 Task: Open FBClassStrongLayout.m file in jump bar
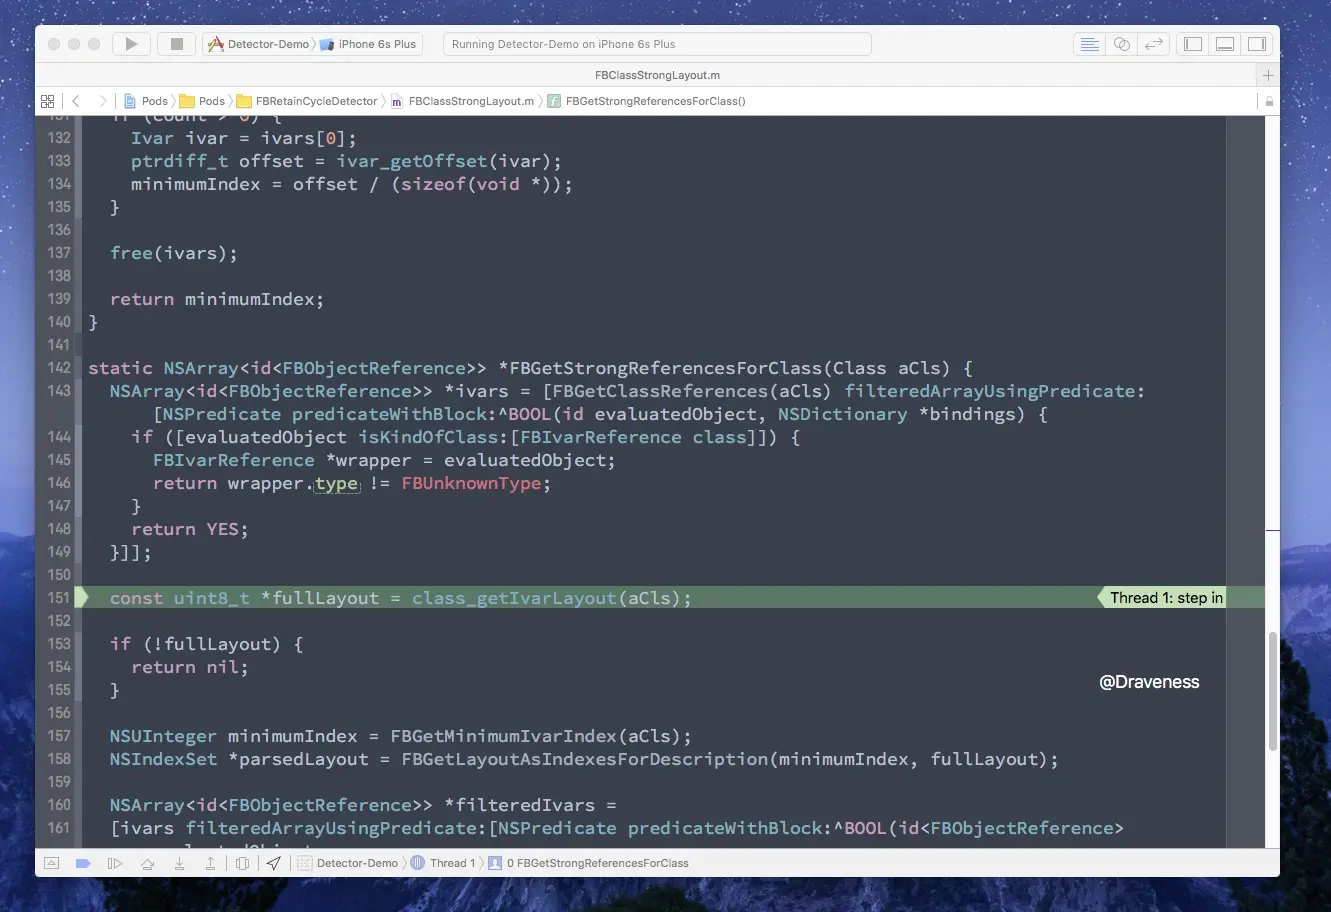(x=462, y=101)
